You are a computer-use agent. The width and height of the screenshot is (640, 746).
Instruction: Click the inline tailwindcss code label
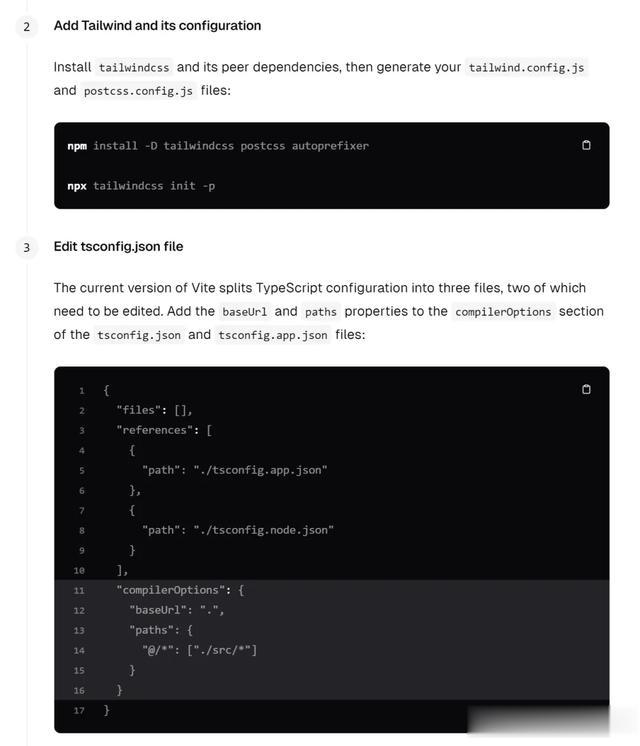[x=134, y=67]
